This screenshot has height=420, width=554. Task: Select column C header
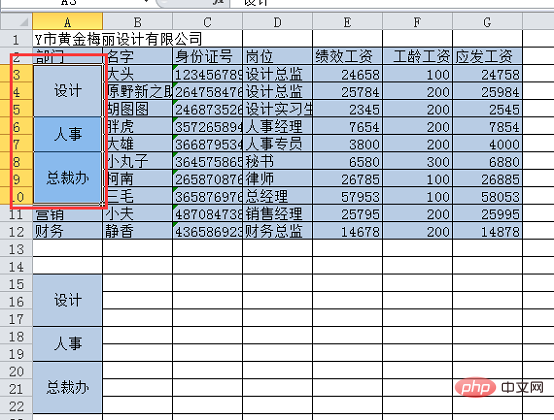[x=207, y=22]
